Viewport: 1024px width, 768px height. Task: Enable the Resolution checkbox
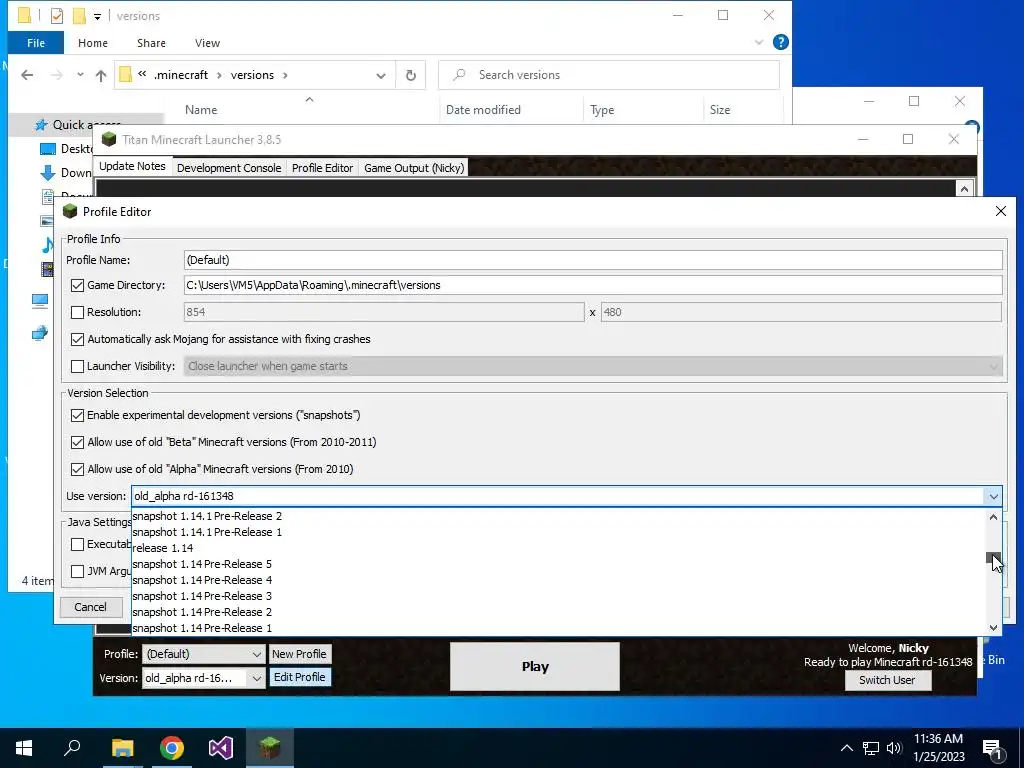(77, 312)
